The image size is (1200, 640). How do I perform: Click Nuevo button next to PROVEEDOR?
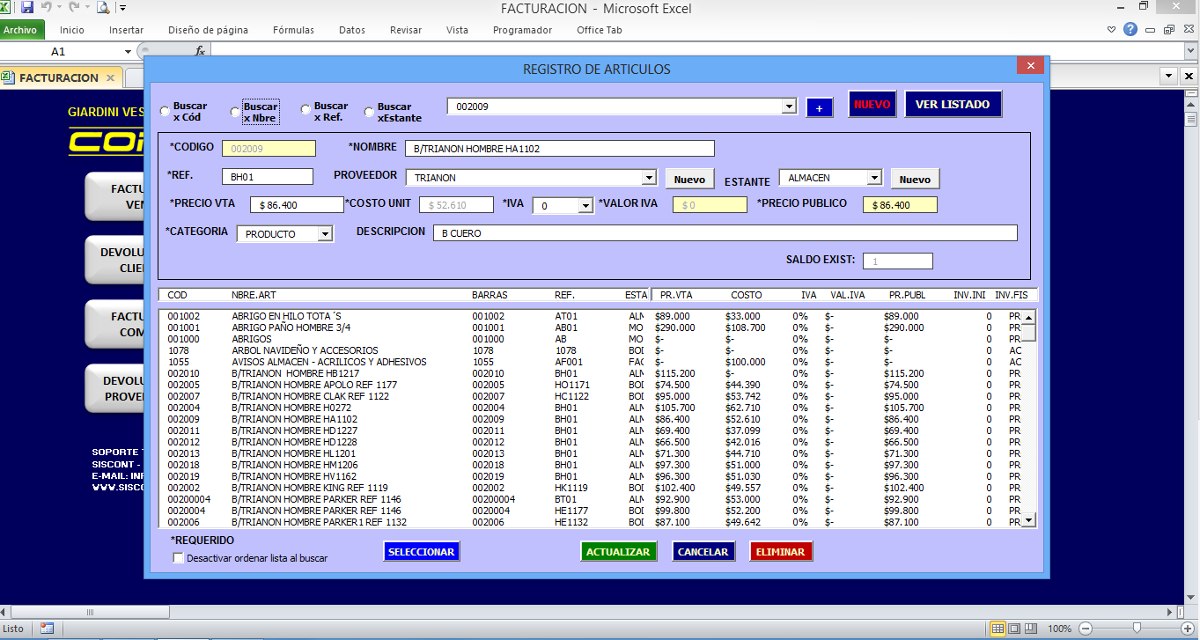(x=690, y=179)
